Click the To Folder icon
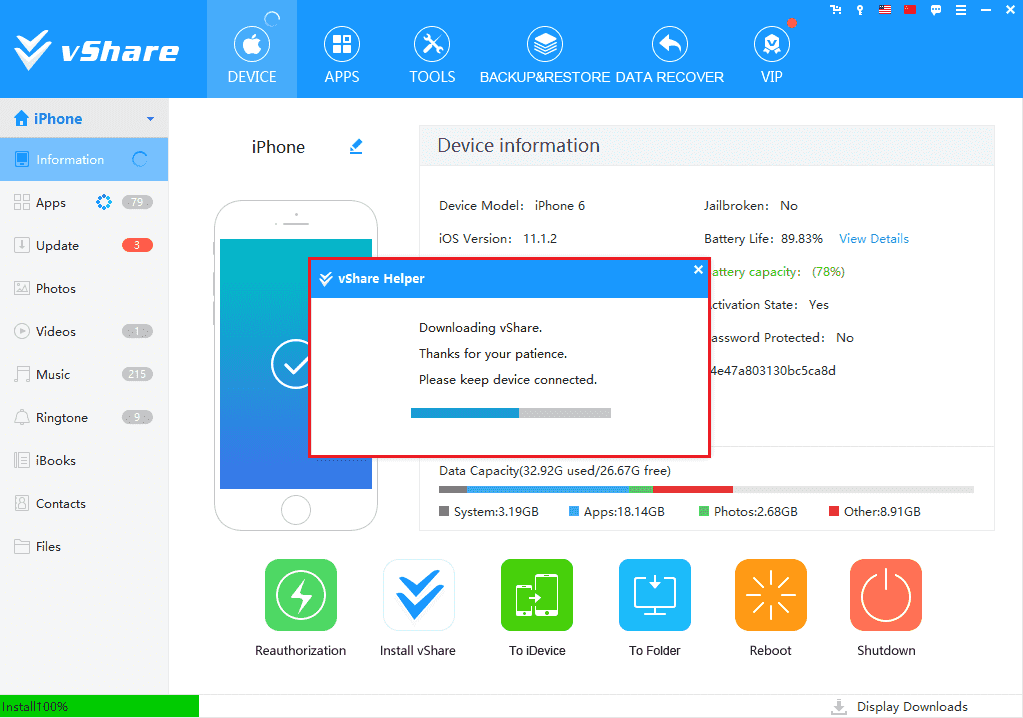 point(654,595)
